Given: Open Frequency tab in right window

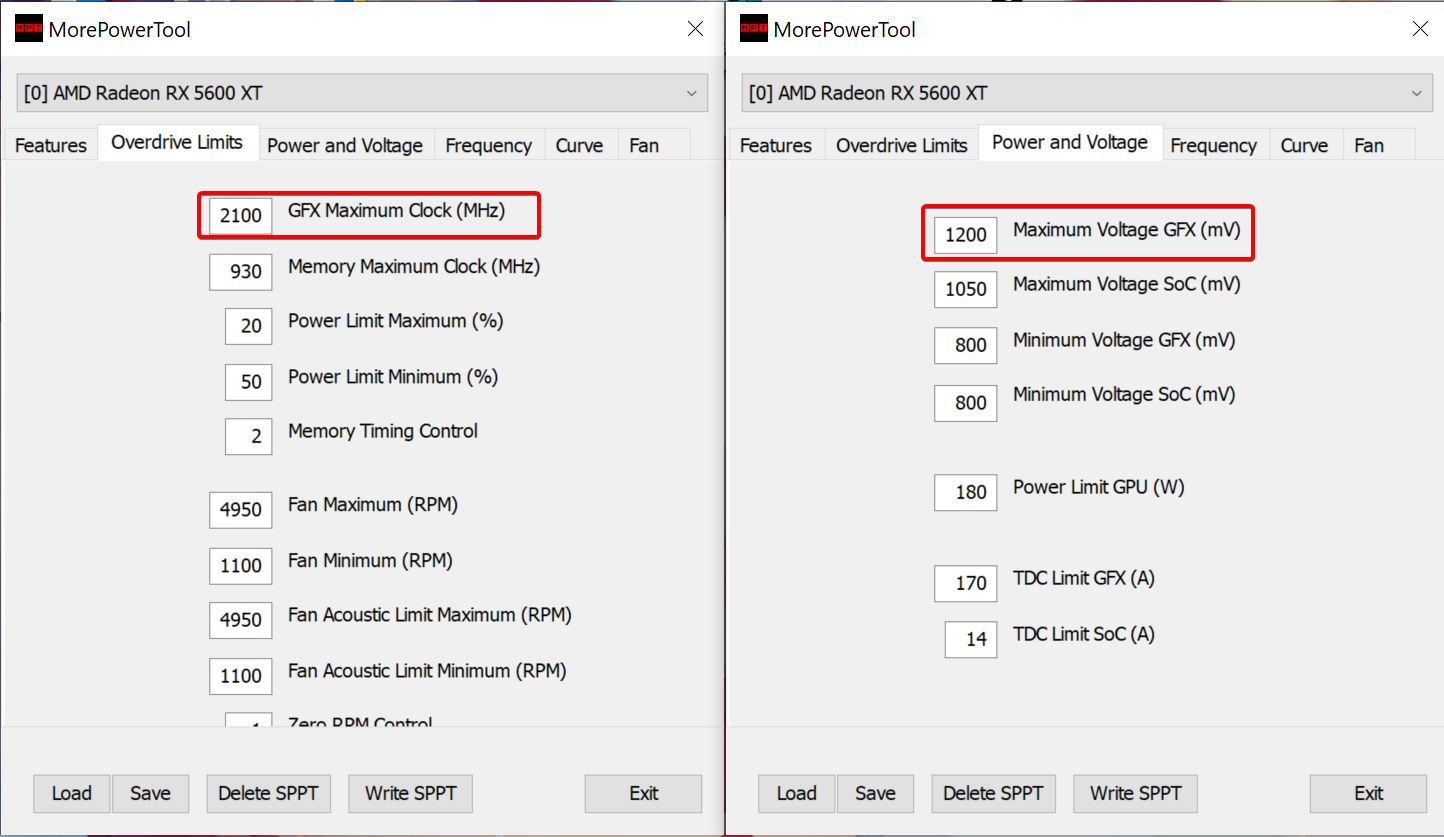Looking at the screenshot, I should 1214,145.
